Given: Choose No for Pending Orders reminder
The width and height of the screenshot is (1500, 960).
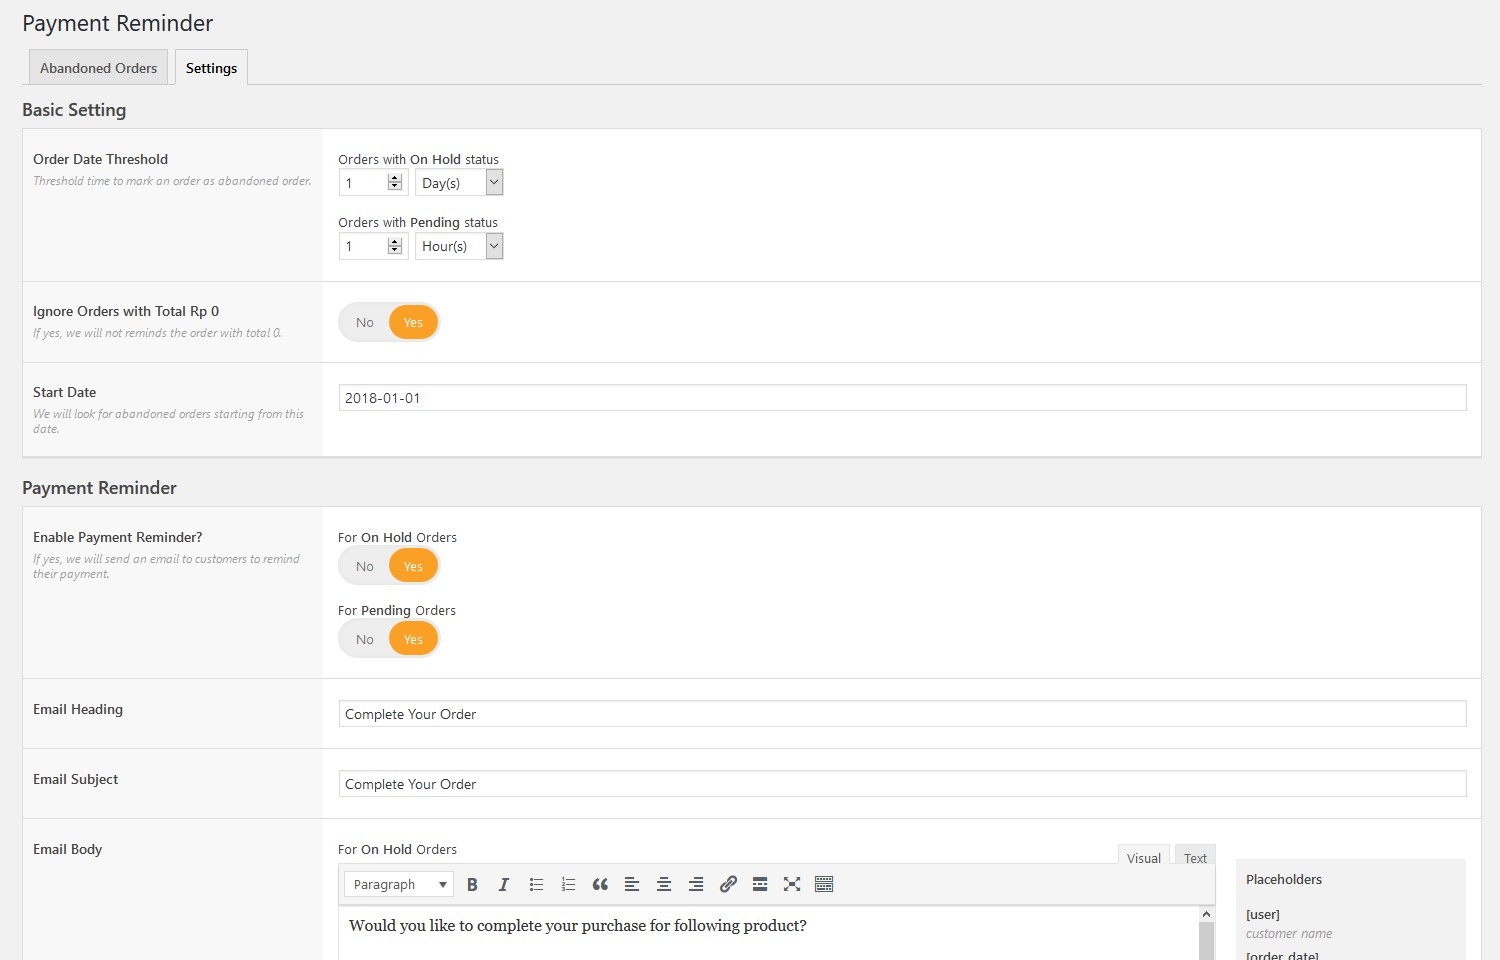Looking at the screenshot, I should [365, 639].
